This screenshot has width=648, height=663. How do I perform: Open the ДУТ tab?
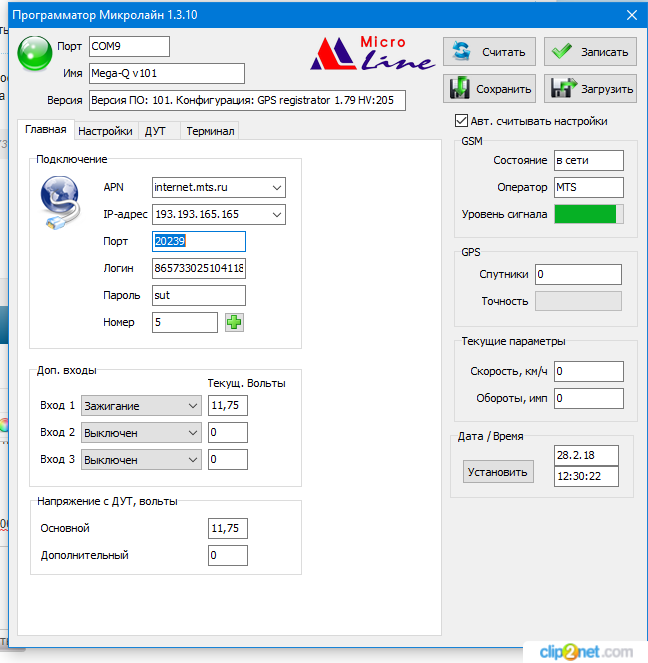(x=155, y=131)
